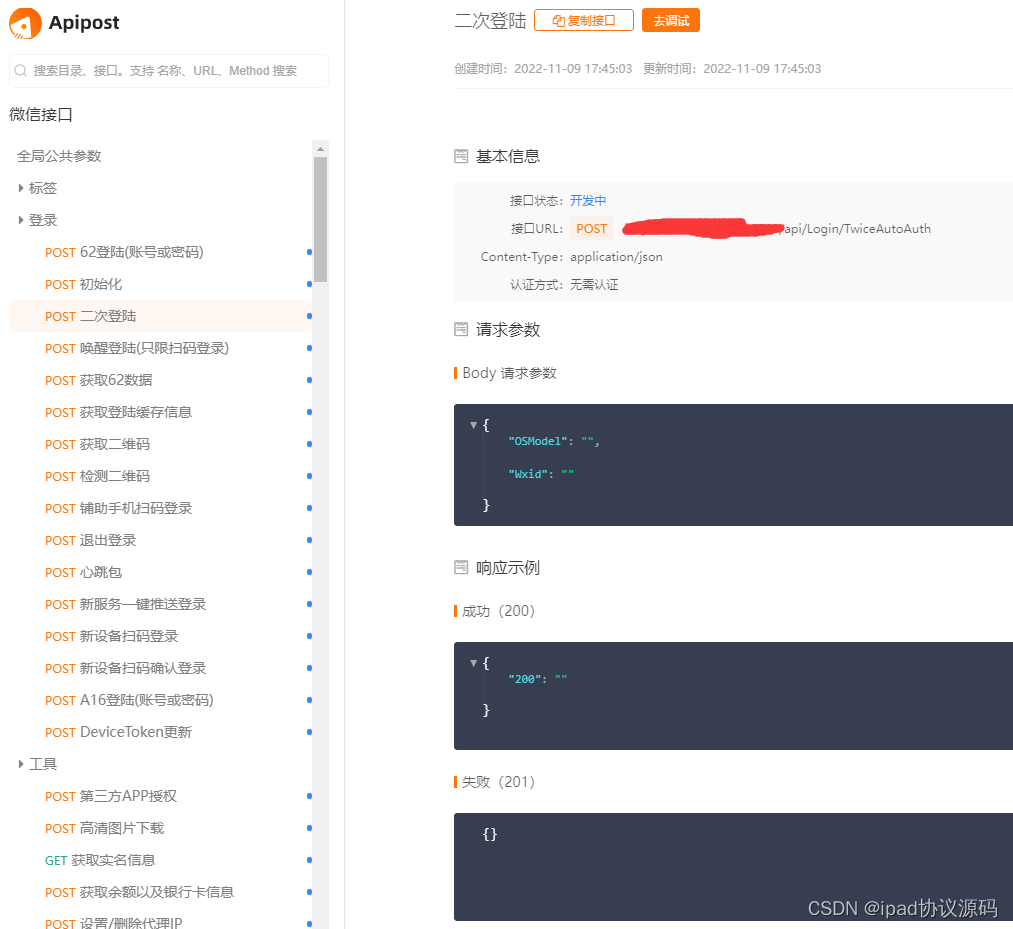Screen dimensions: 1013x929
Task: Open POST A16登陆(账号或密码) interface
Action: click(x=160, y=700)
